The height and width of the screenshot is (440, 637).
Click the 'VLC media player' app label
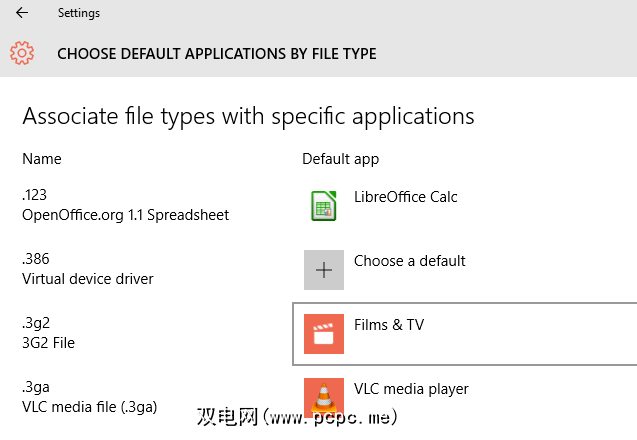point(411,389)
